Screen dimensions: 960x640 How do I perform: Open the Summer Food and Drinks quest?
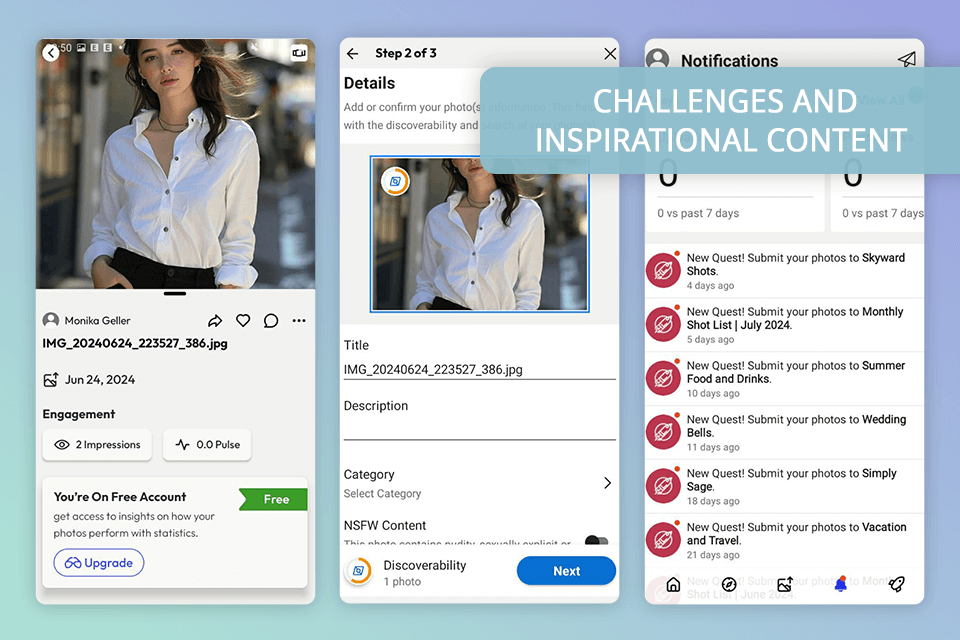(784, 379)
